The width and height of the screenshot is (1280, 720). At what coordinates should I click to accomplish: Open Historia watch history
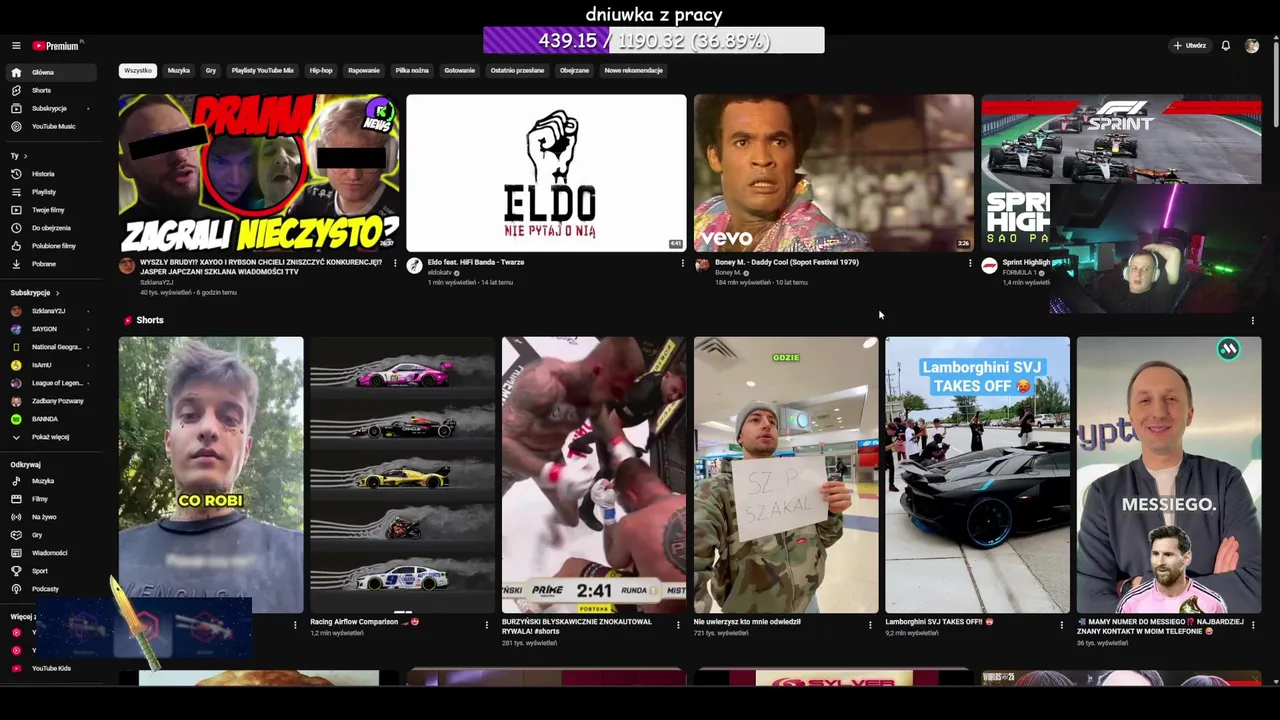point(52,174)
